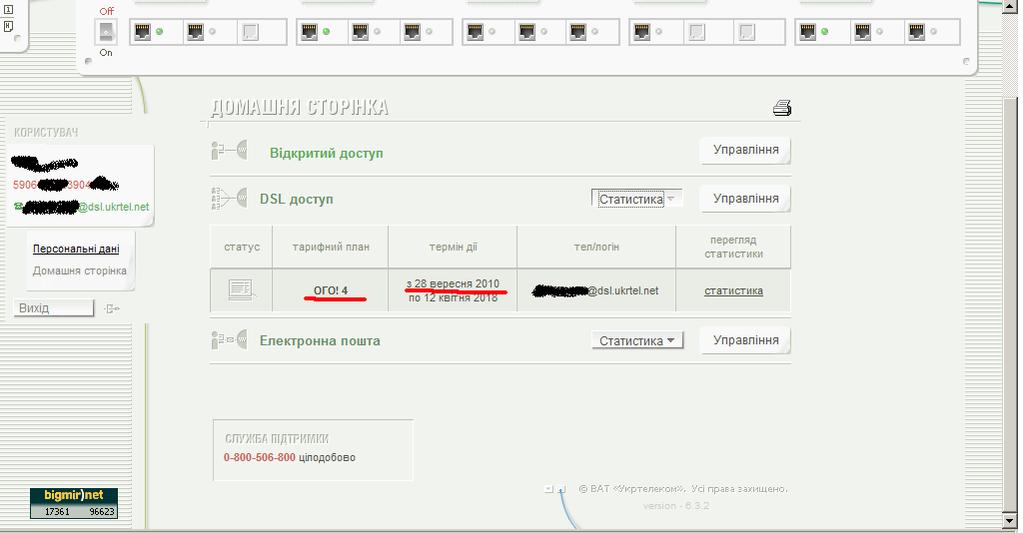
Task: Click the support phone number 0-800-506-800
Action: (x=259, y=458)
